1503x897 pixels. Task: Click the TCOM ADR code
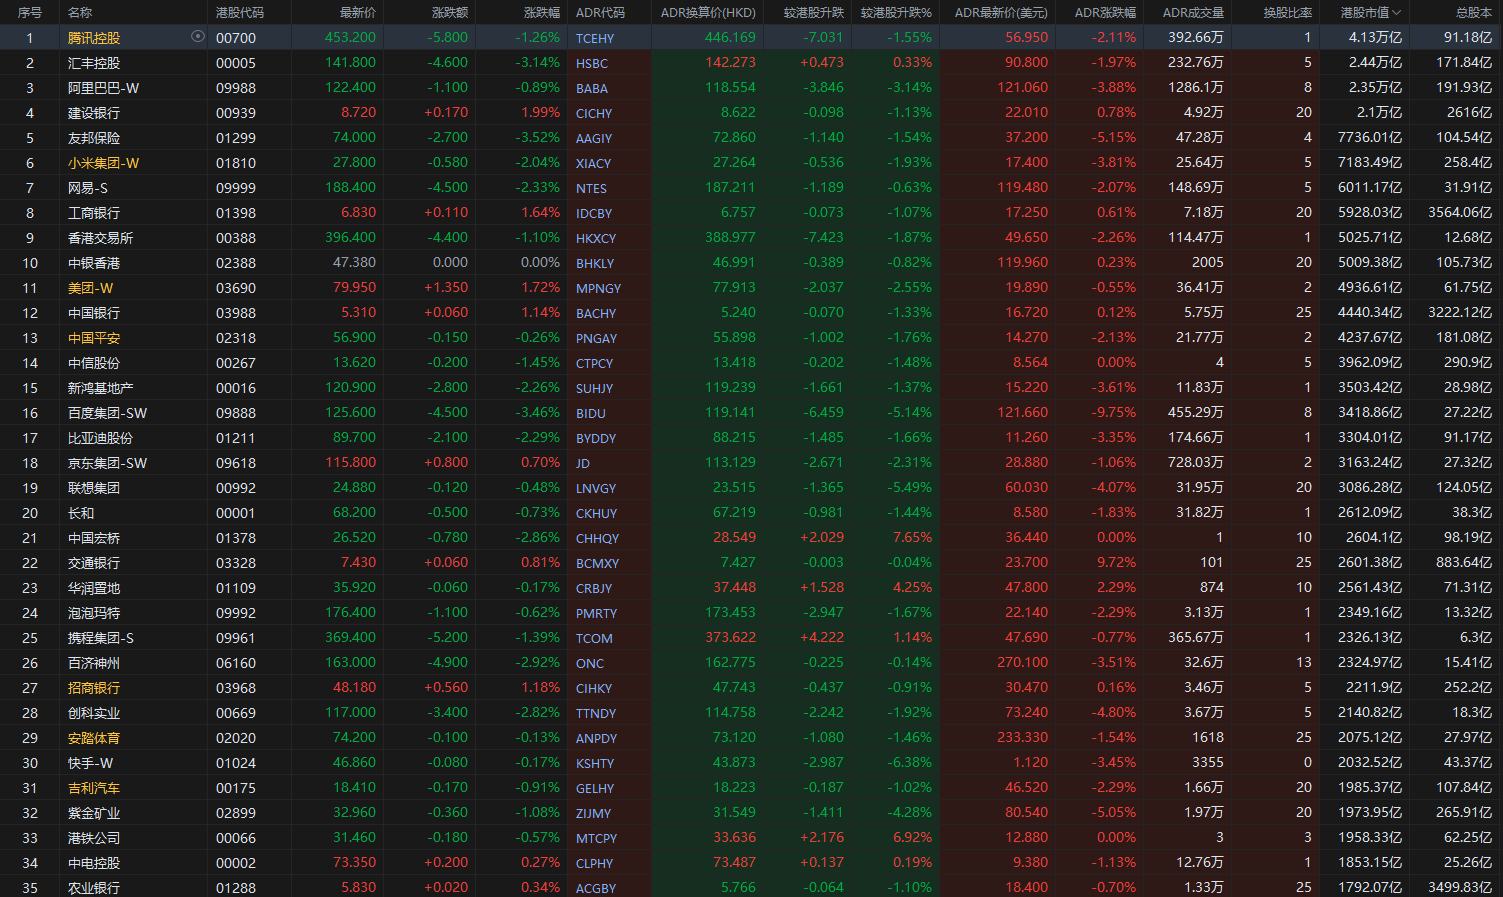pos(594,638)
